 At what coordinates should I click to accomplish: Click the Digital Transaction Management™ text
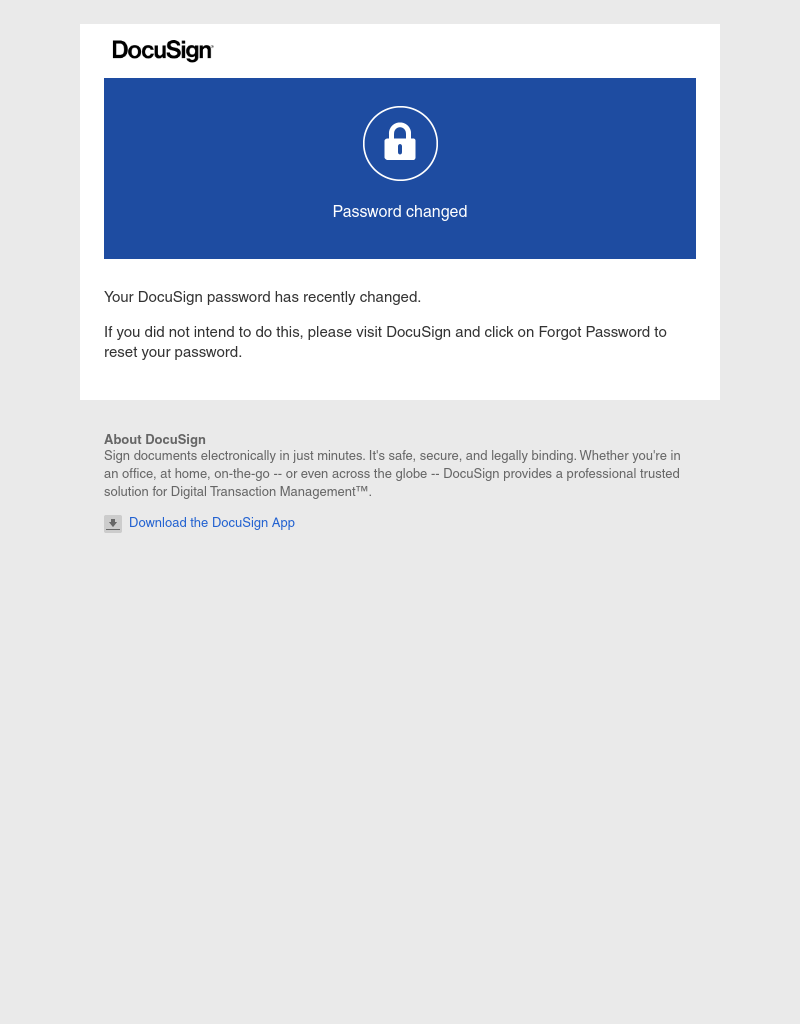coord(270,492)
